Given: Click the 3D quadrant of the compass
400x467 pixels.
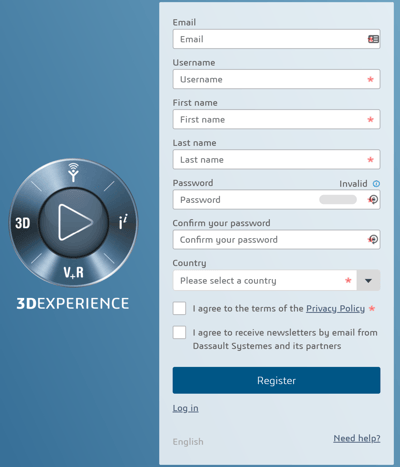Looking at the screenshot, I should pyautogui.click(x=23, y=223).
